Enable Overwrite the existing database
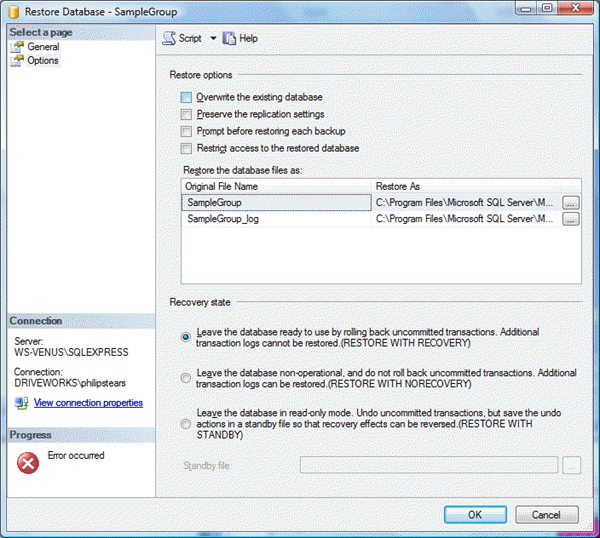This screenshot has height=538, width=600. tap(186, 98)
